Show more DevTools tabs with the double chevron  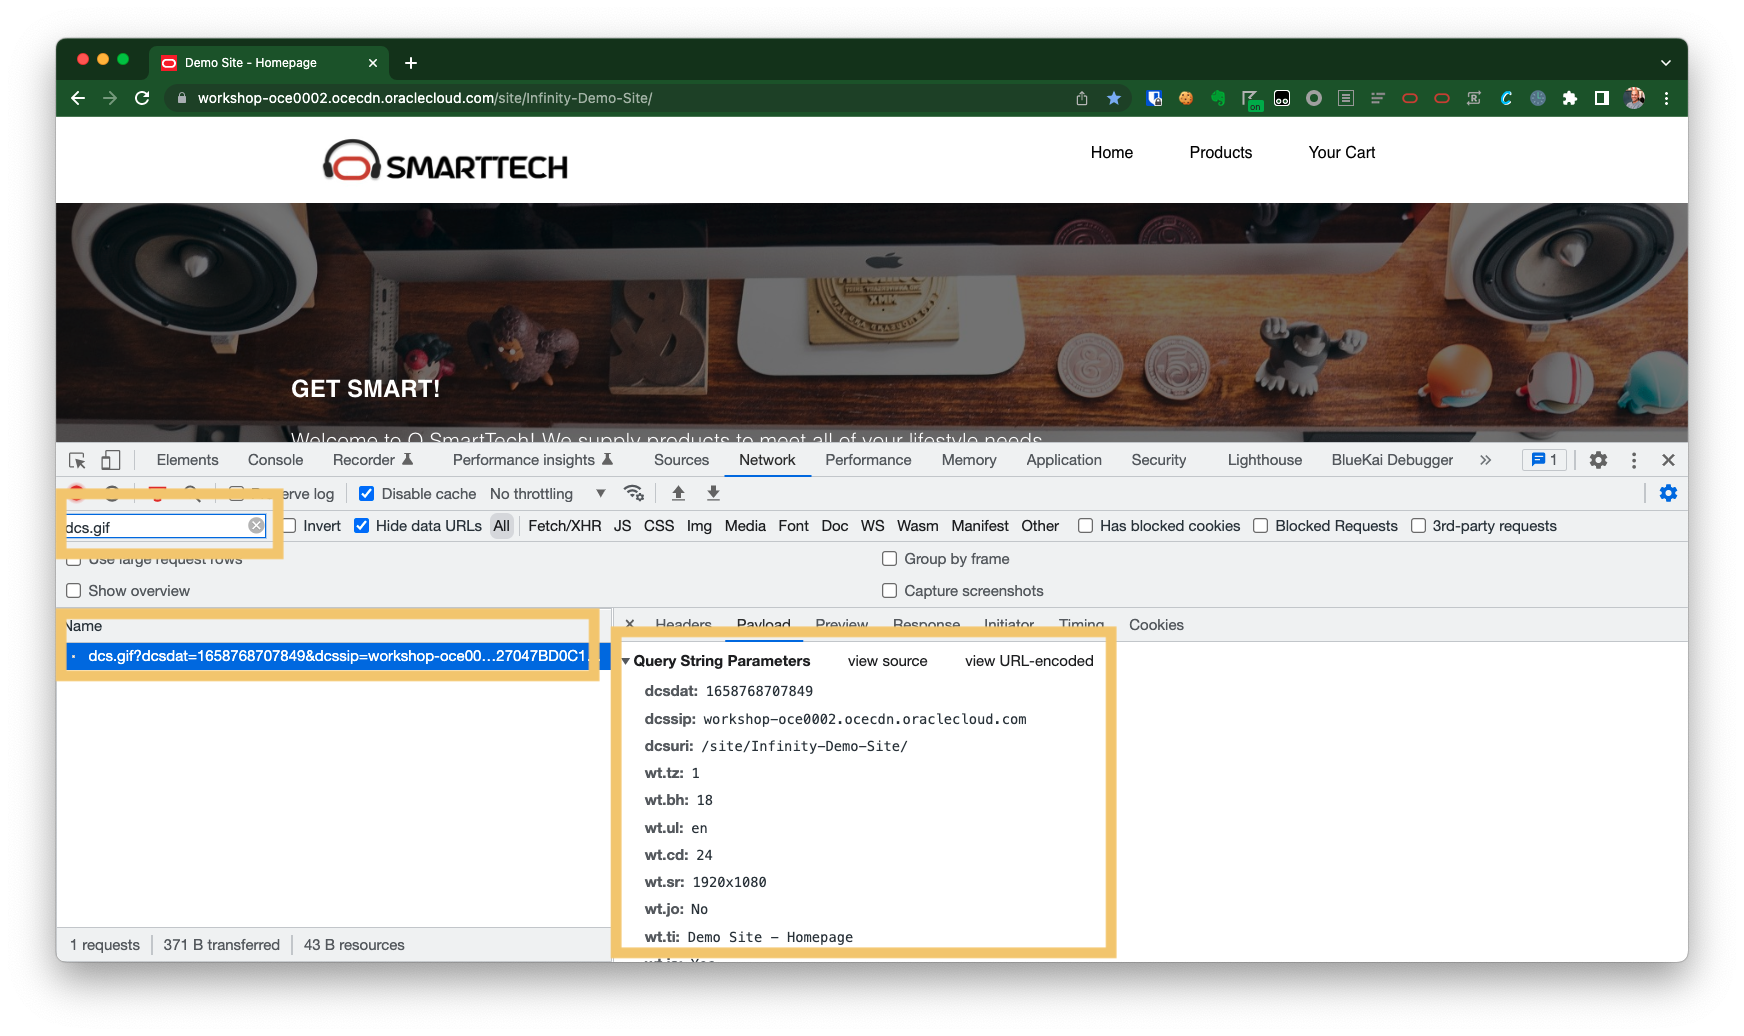[x=1485, y=460]
